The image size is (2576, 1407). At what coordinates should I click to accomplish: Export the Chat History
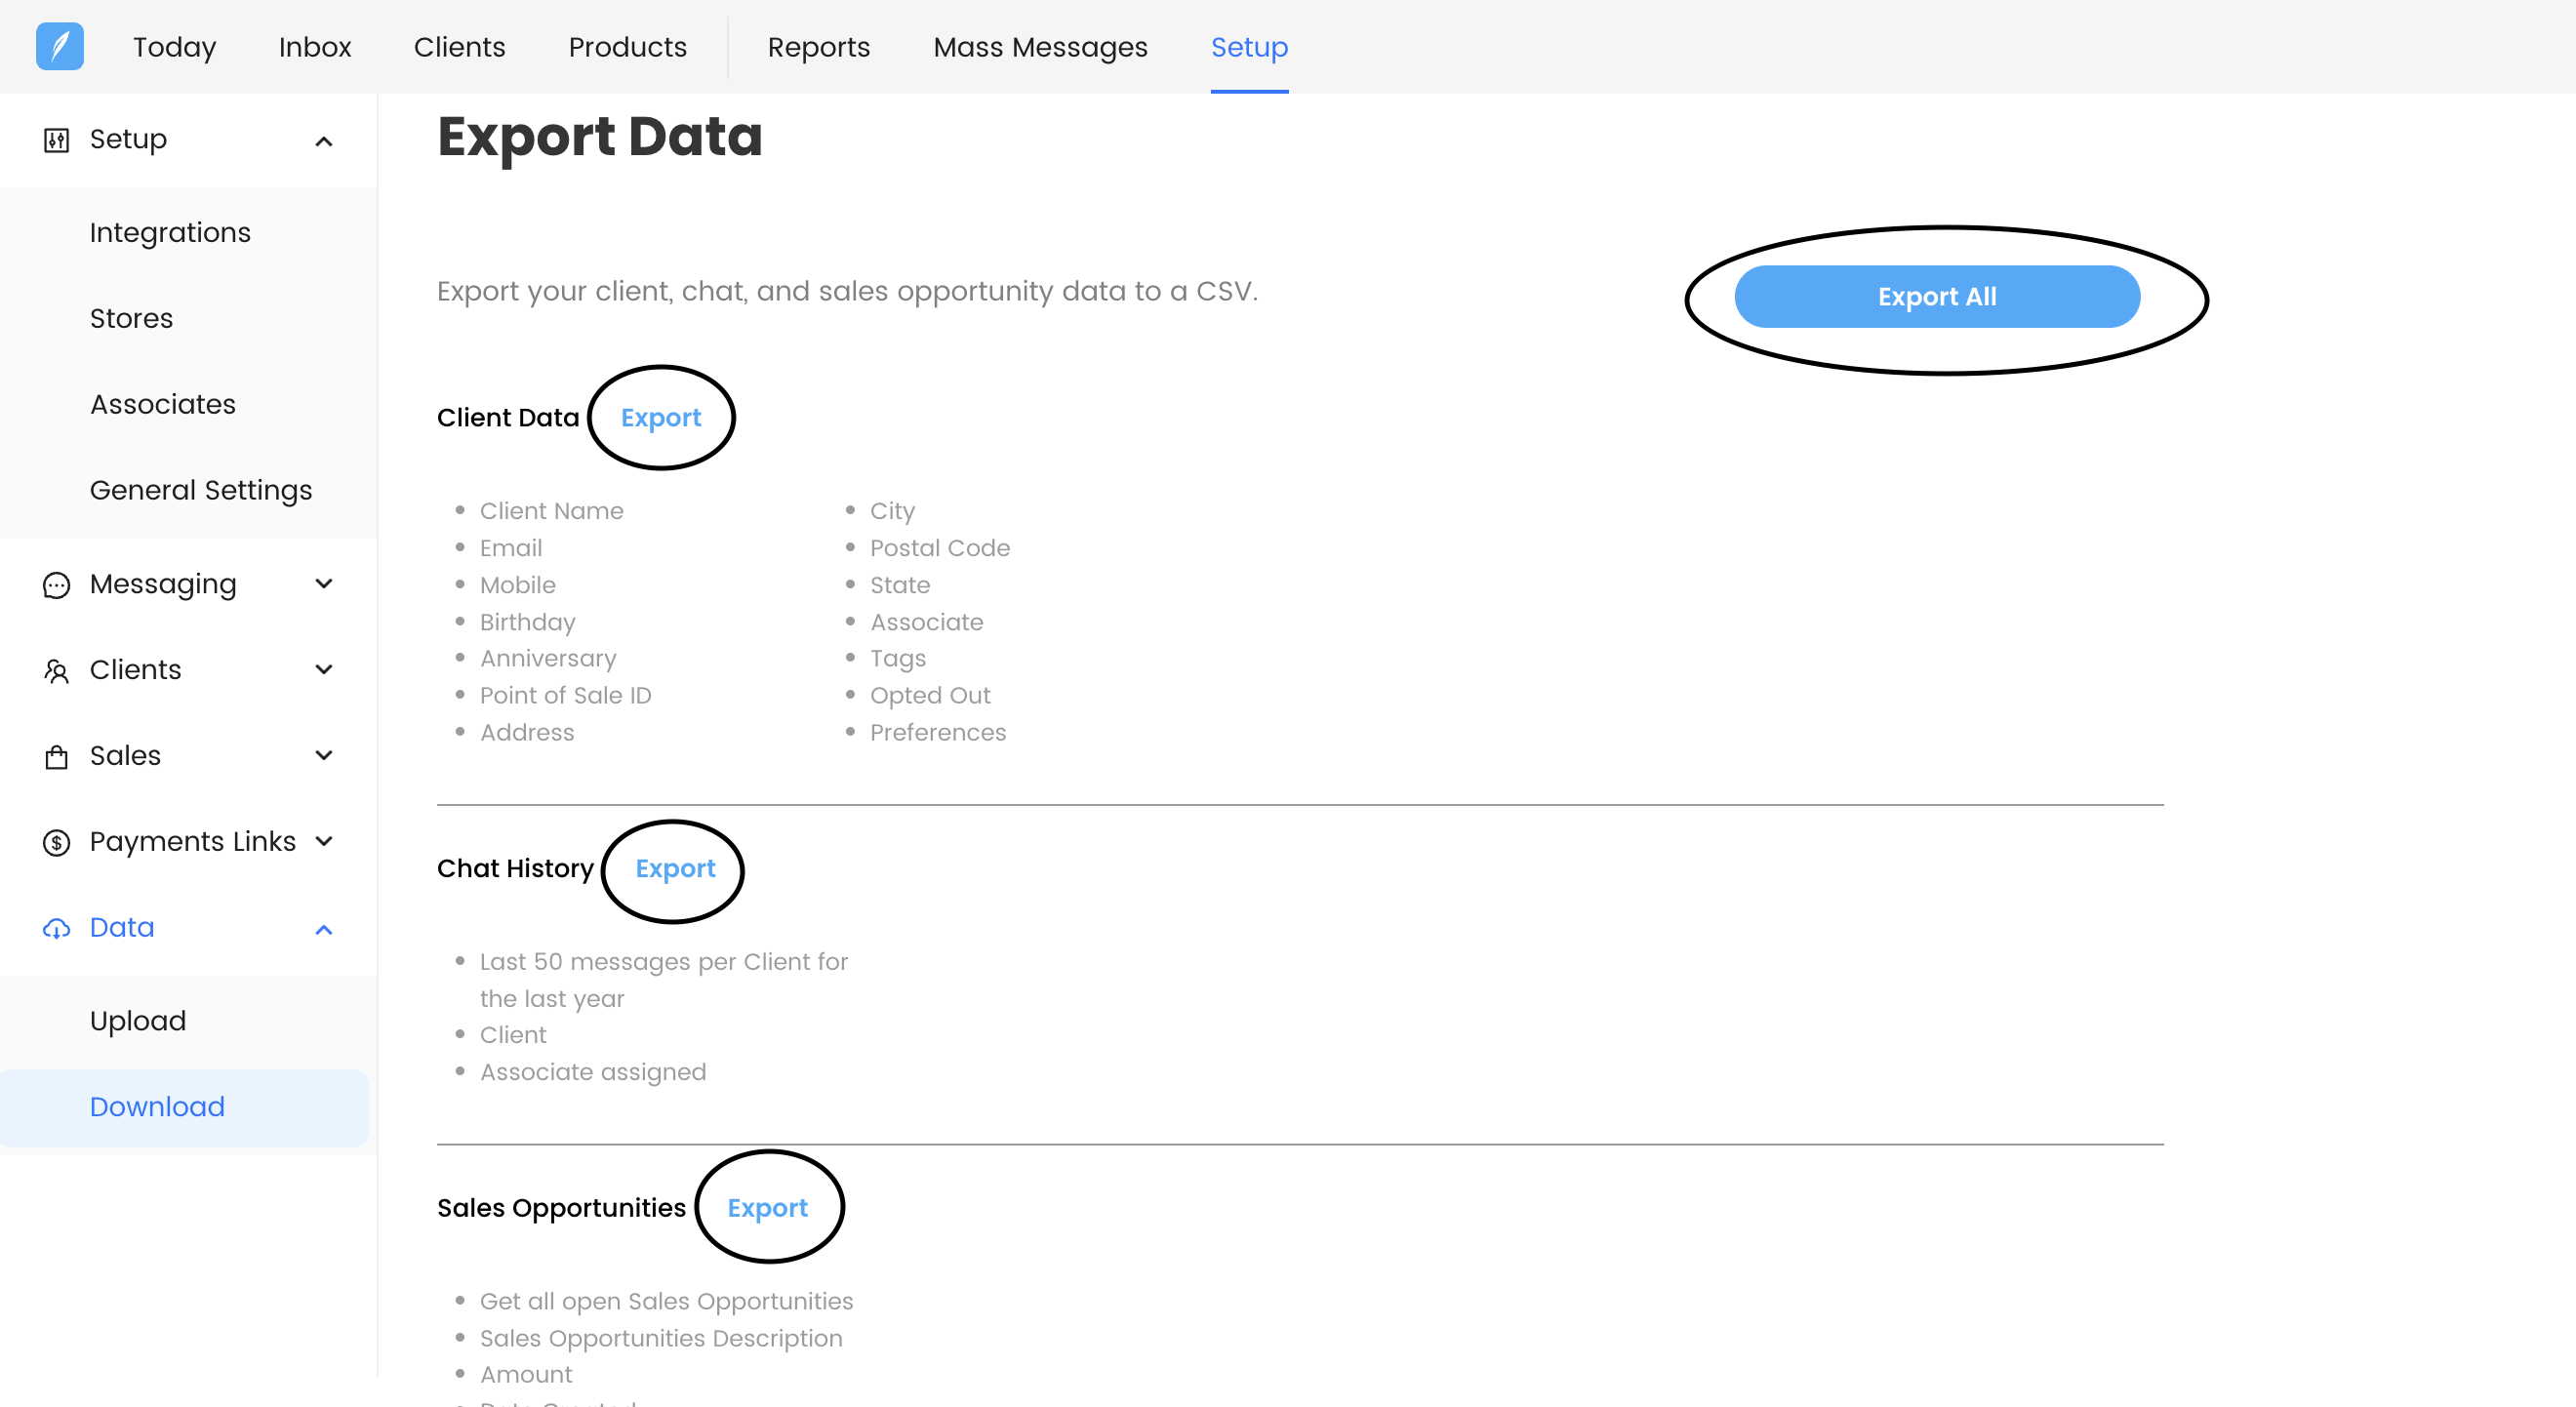[x=674, y=869]
